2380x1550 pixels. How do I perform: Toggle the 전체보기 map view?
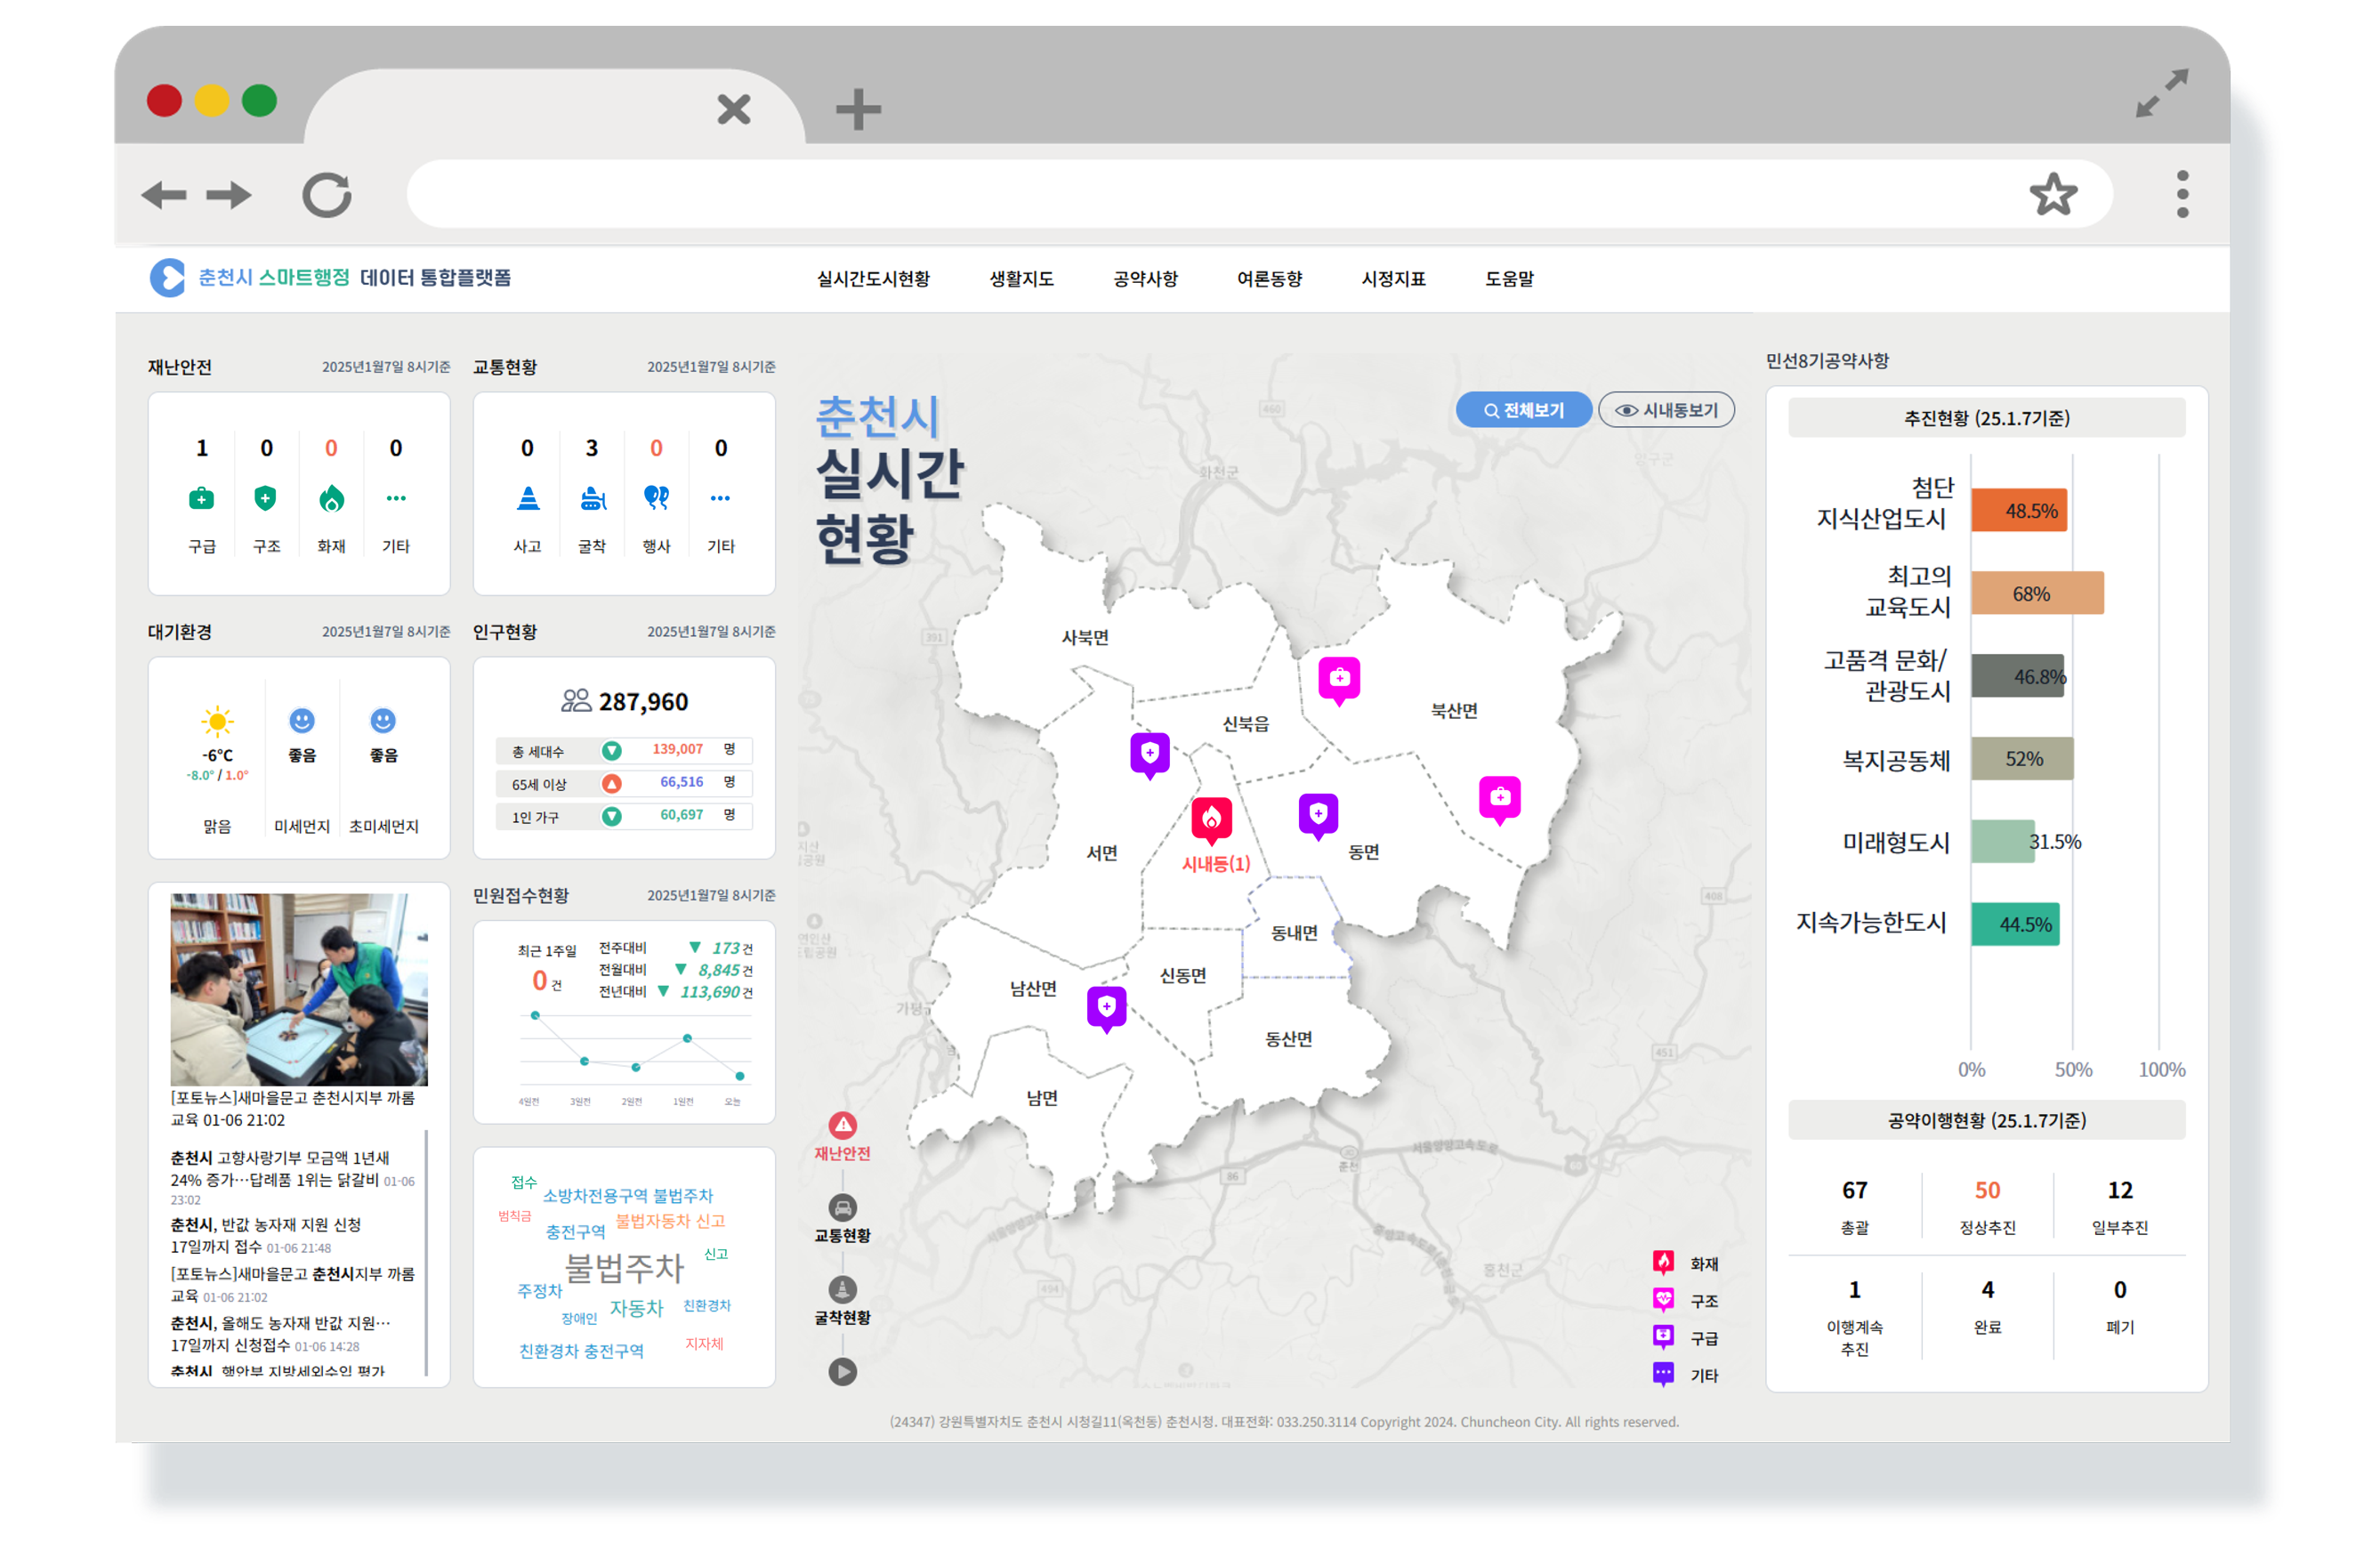[1523, 410]
